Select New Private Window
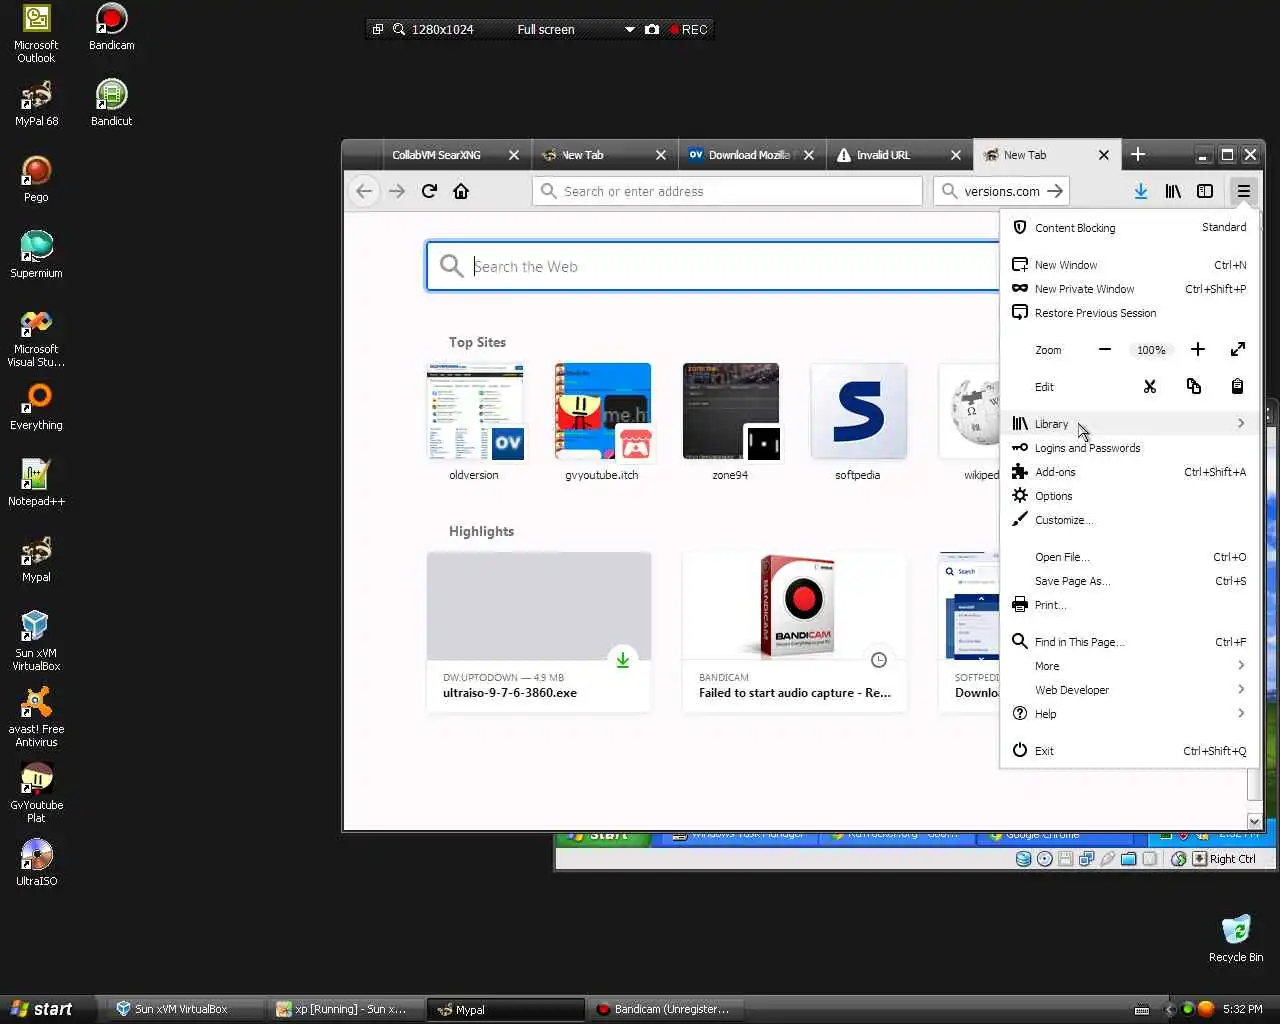This screenshot has height=1024, width=1280. coord(1129,289)
